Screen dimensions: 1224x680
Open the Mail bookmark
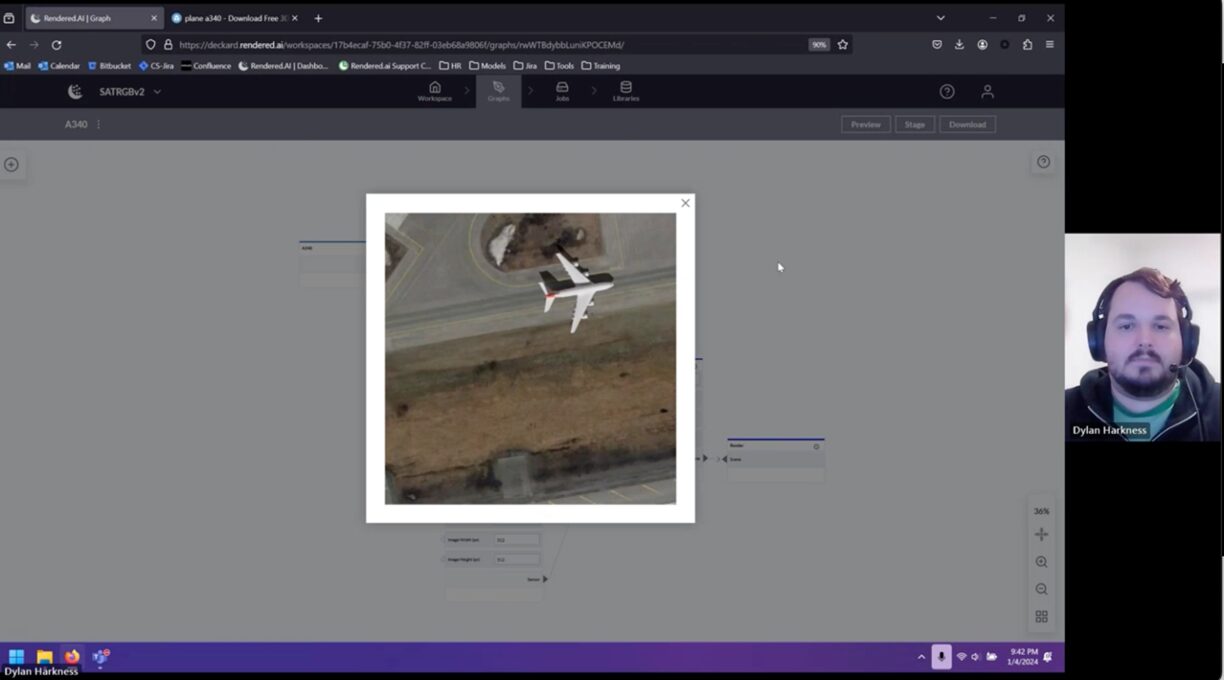pyautogui.click(x=17, y=66)
